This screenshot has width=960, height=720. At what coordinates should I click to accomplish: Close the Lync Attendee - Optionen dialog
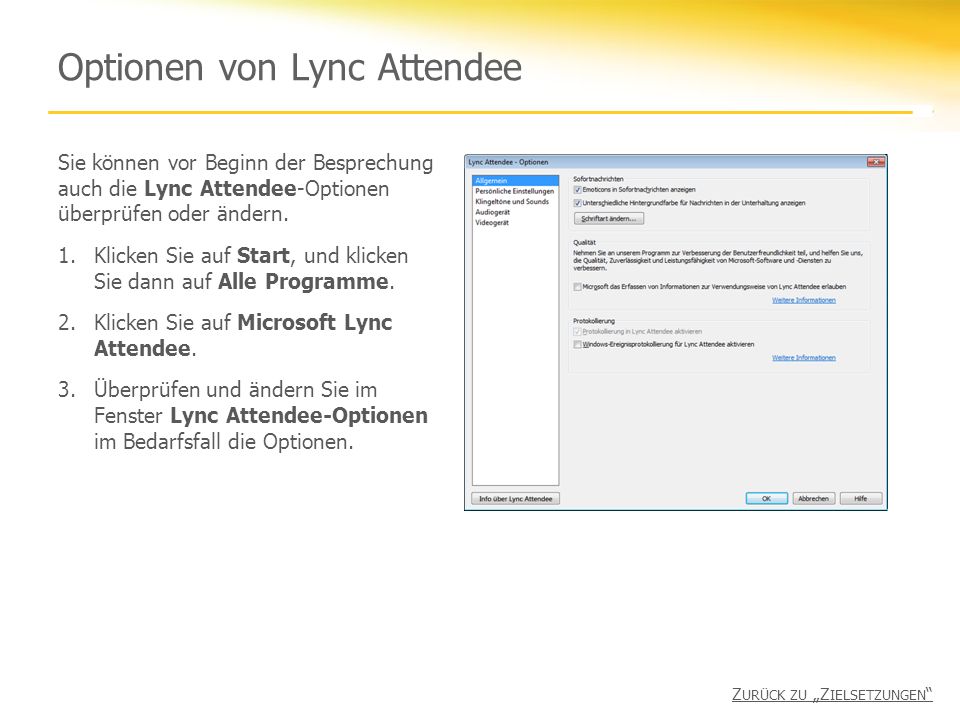pos(876,162)
